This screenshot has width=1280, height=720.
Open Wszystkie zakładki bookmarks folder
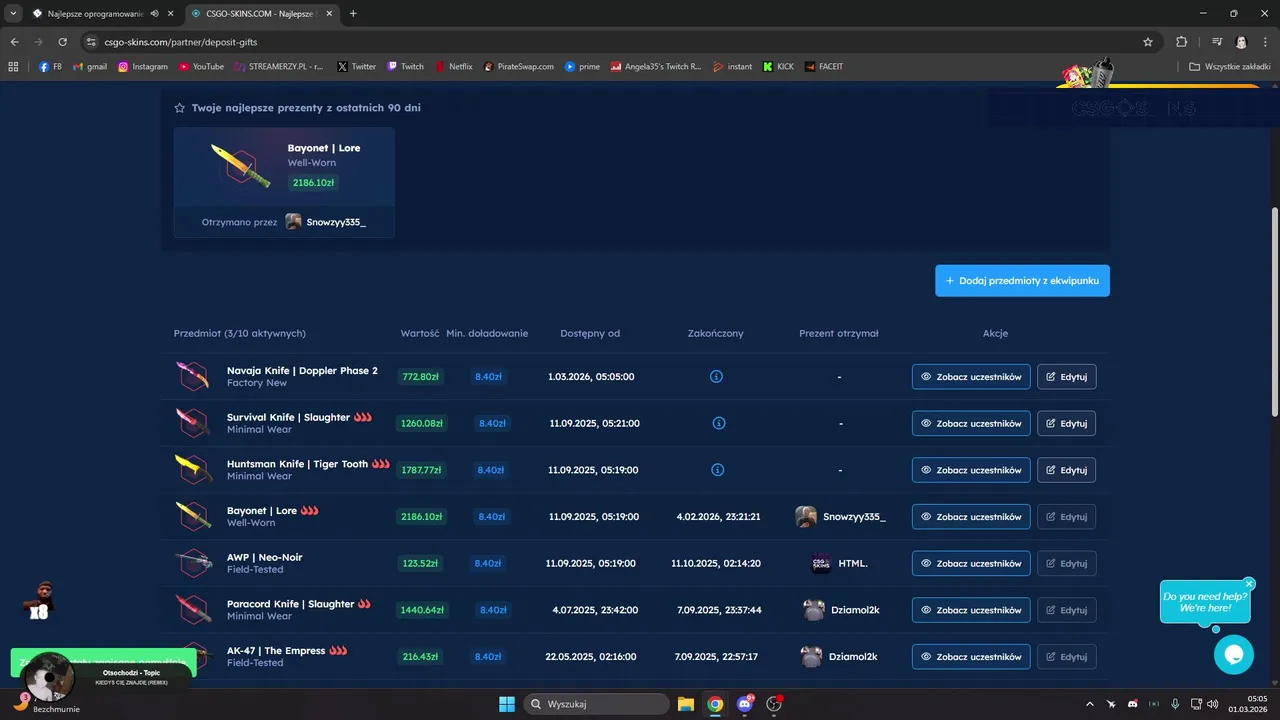[1228, 67]
